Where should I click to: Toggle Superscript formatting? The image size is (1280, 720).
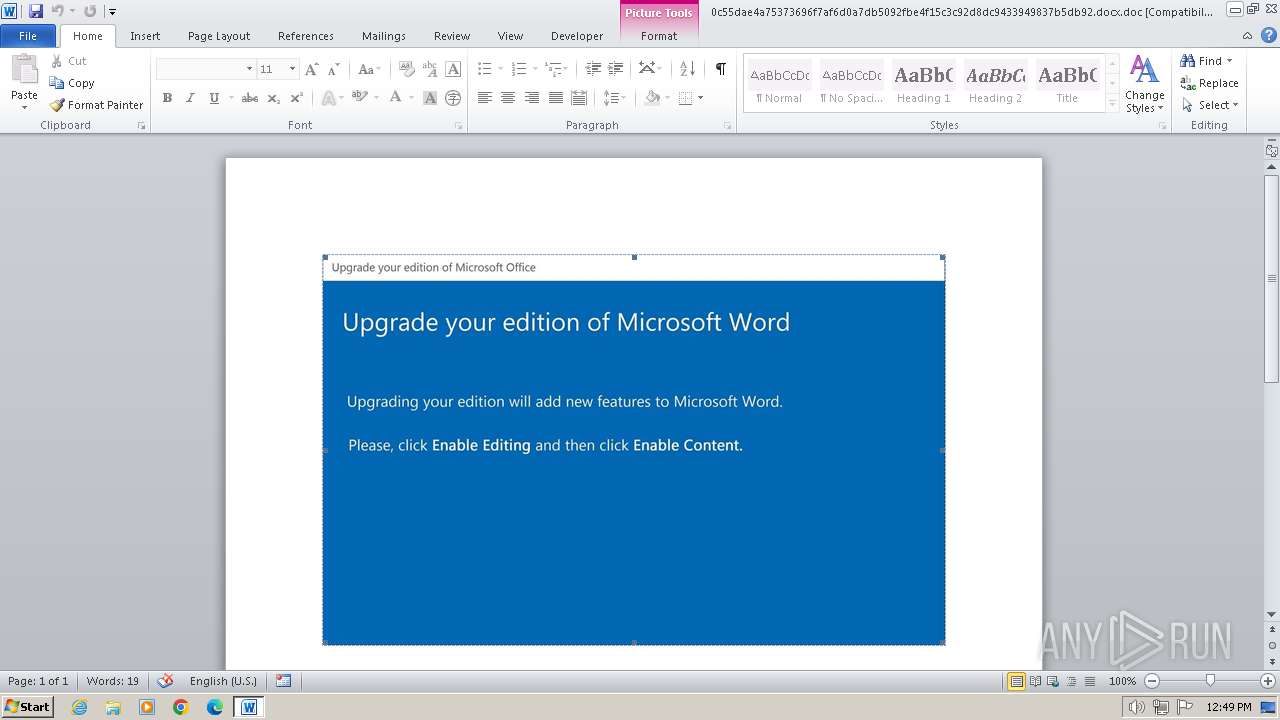coord(296,98)
